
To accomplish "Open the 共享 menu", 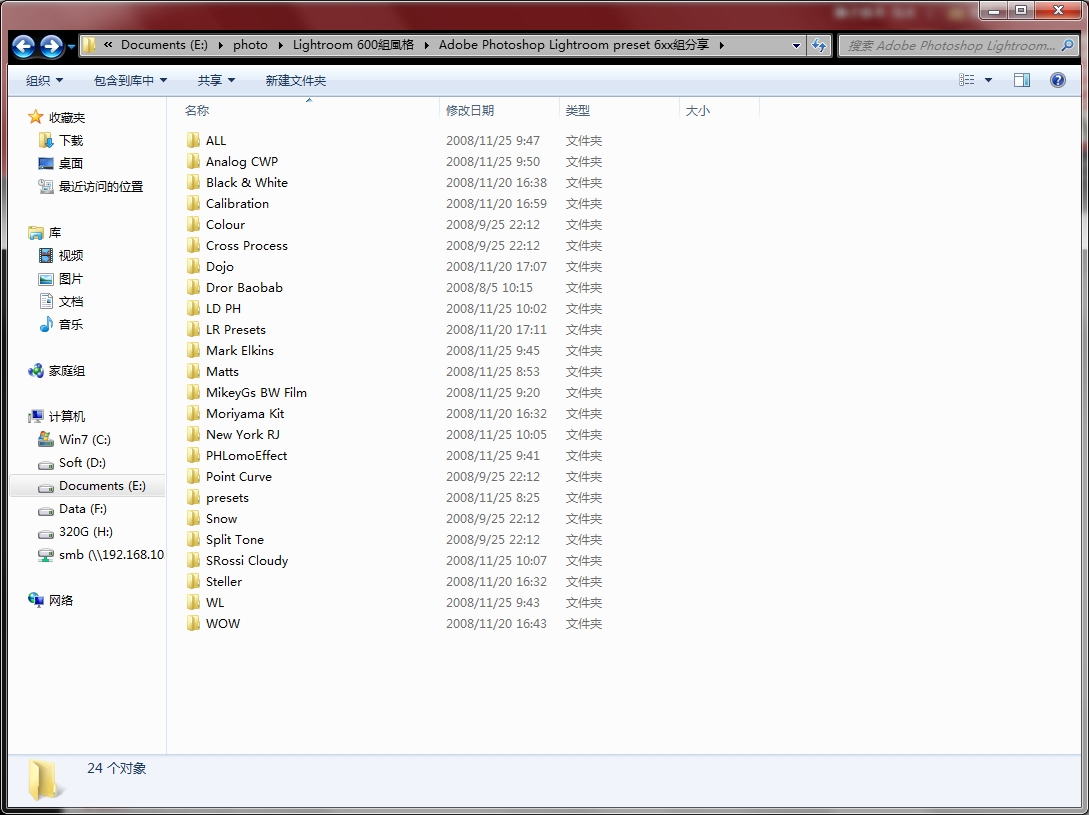I will coord(216,81).
